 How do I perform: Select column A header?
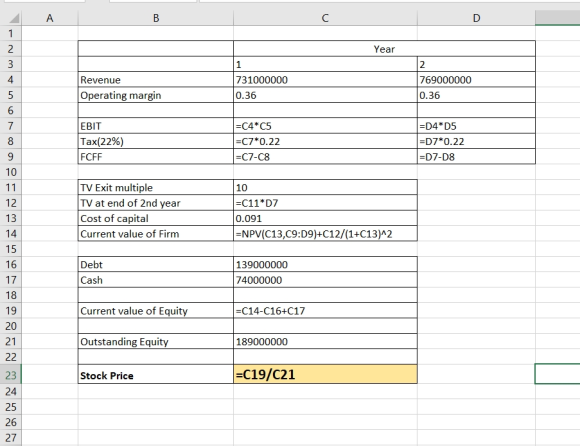(50, 18)
